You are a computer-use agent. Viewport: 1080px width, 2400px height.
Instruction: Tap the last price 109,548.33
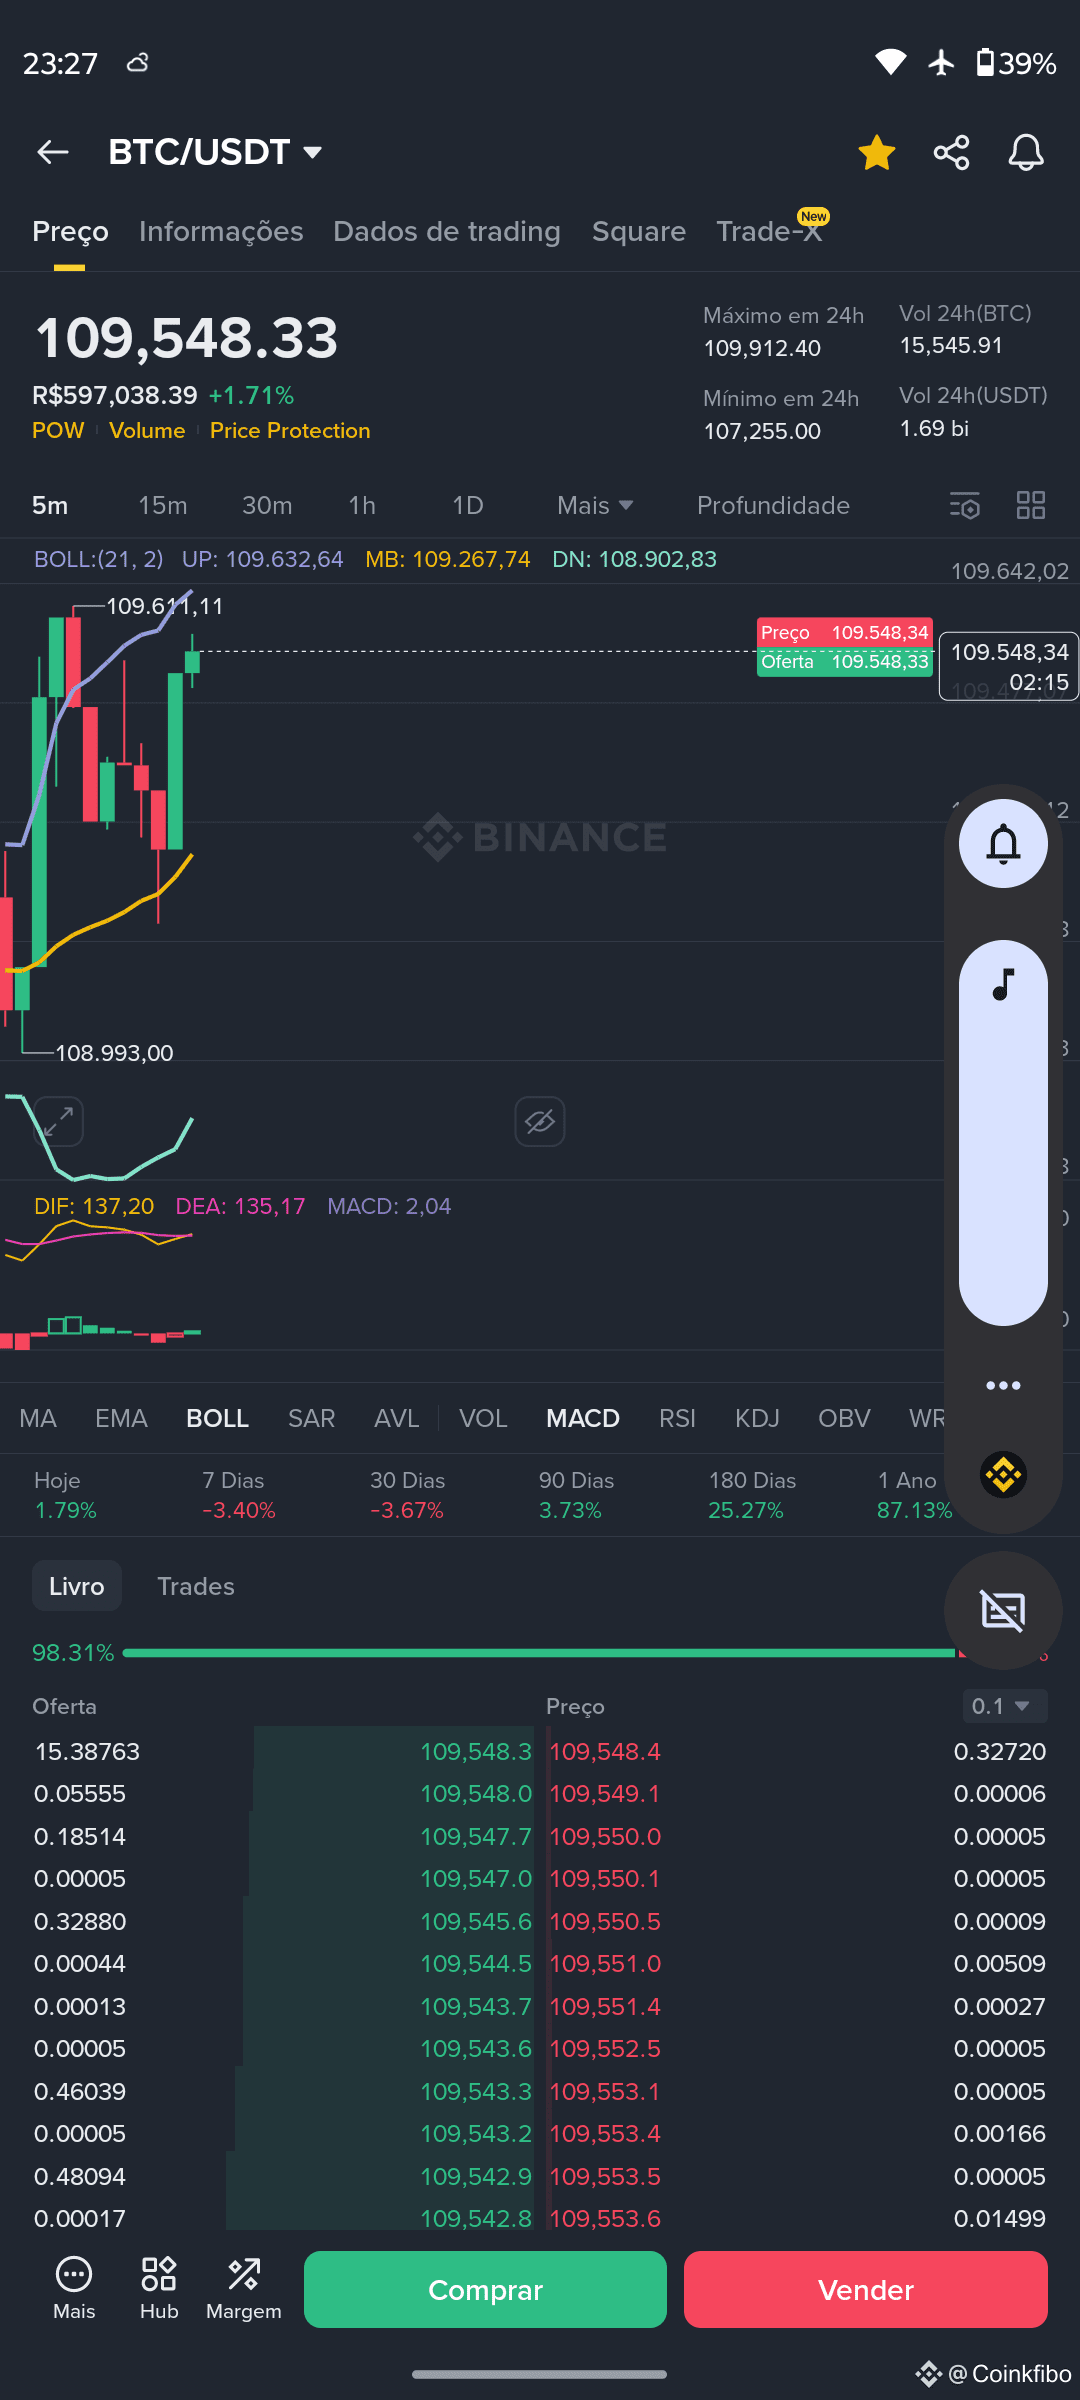(186, 337)
